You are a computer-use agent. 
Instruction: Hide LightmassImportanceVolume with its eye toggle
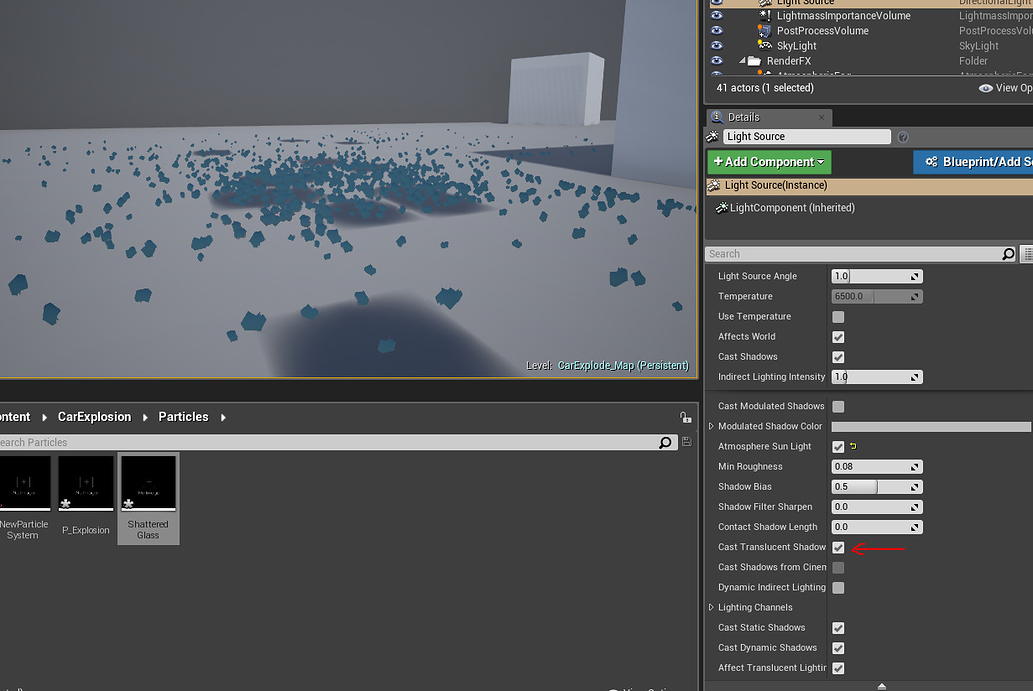(x=715, y=15)
